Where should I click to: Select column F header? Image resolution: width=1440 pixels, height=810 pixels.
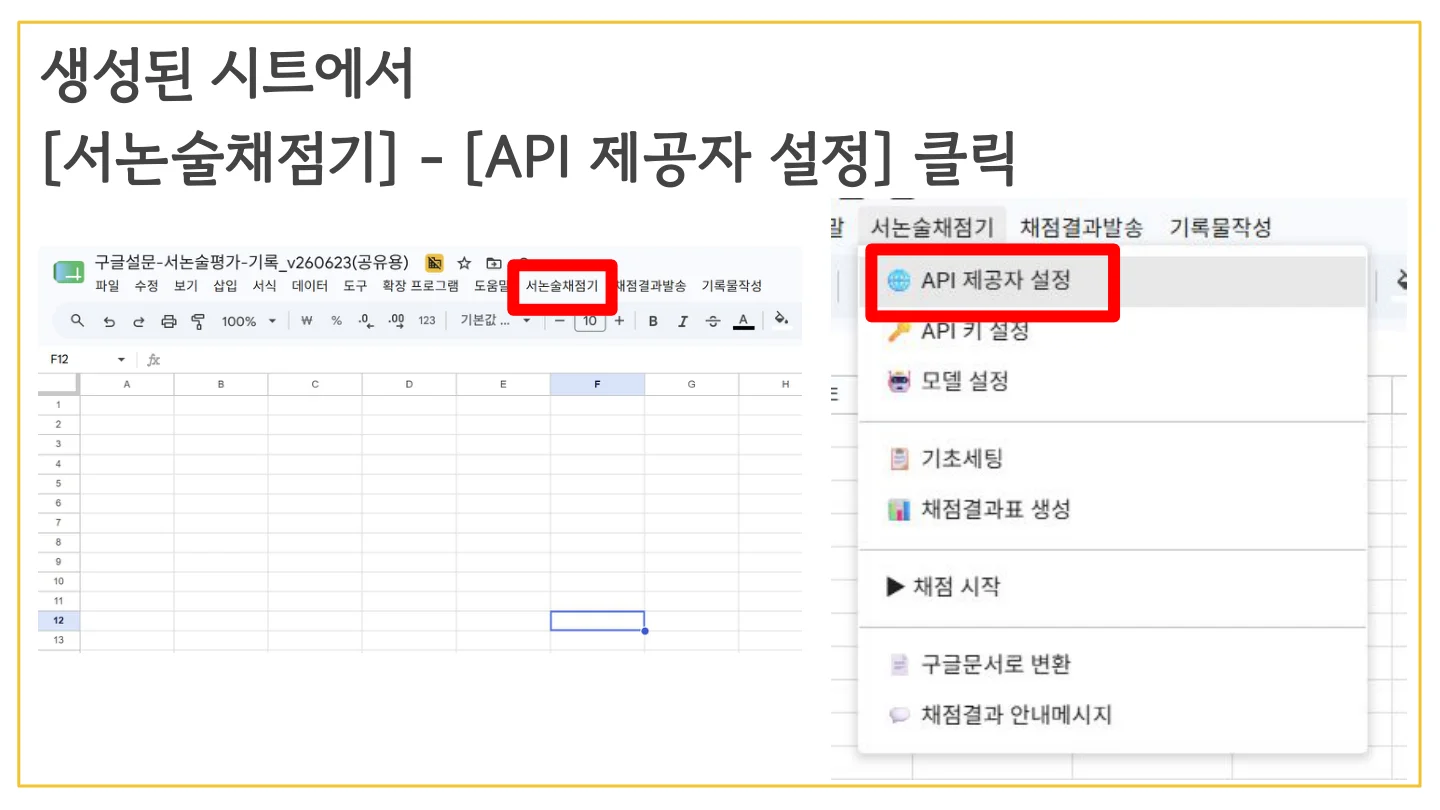(x=597, y=384)
